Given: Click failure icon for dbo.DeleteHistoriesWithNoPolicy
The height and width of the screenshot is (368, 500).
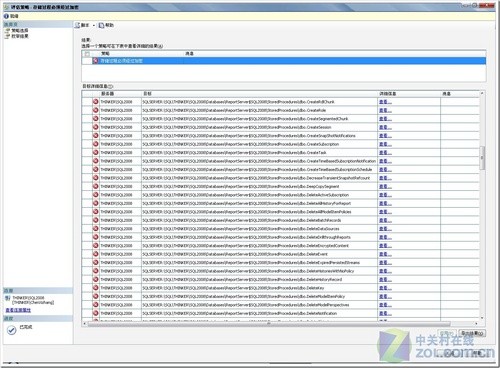Looking at the screenshot, I should pos(96,271).
